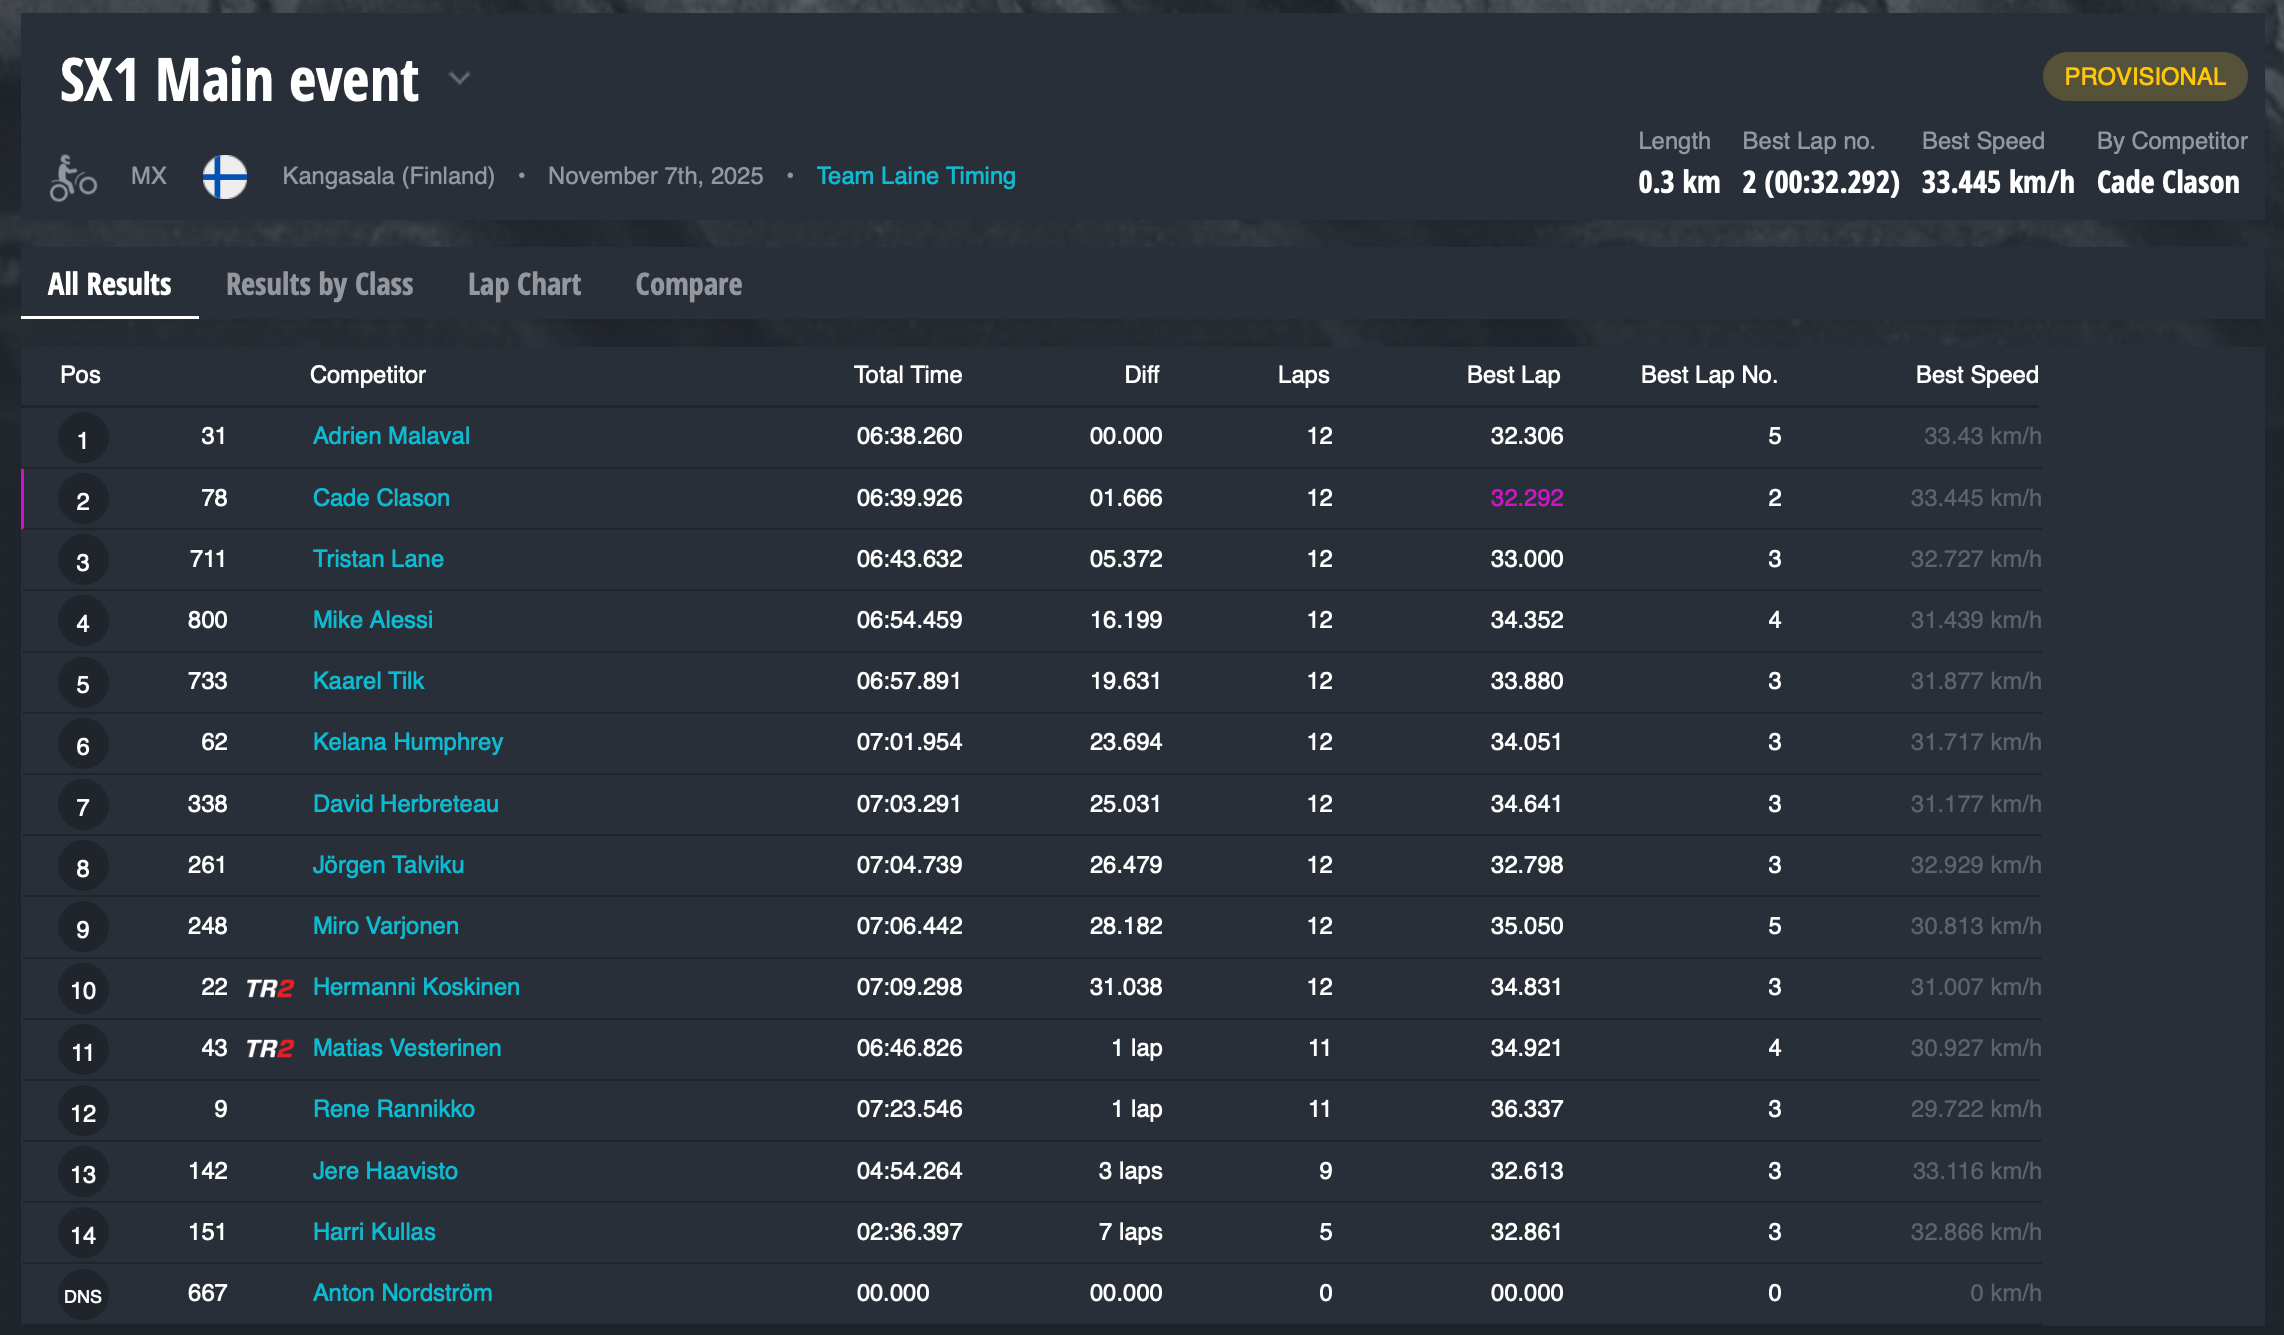The width and height of the screenshot is (2284, 1335).
Task: Open Cade Clason competitor link
Action: click(381, 498)
